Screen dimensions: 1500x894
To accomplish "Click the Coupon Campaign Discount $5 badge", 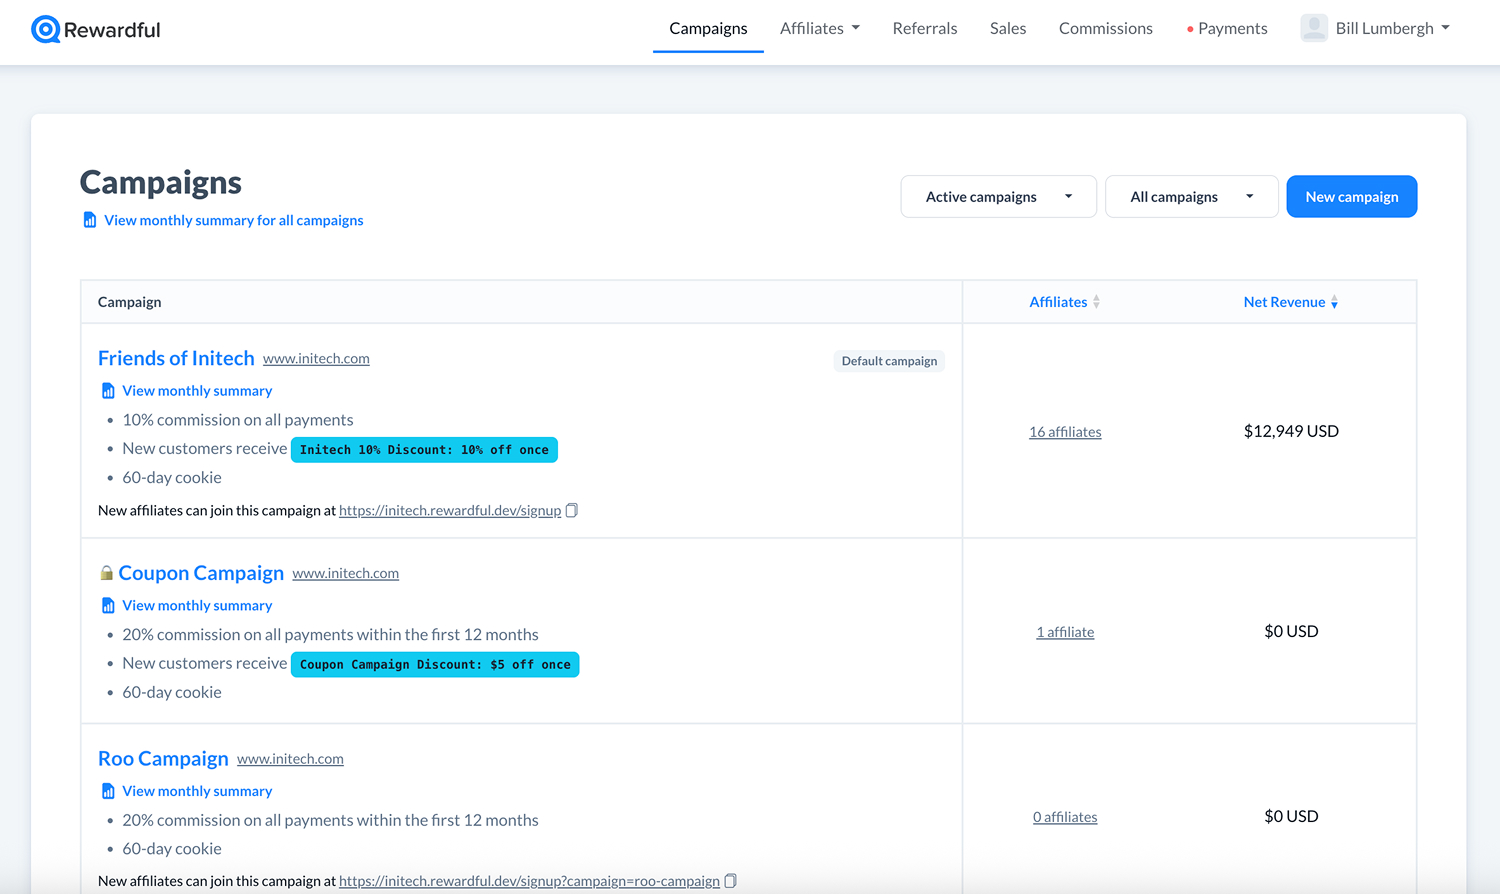I will [435, 665].
